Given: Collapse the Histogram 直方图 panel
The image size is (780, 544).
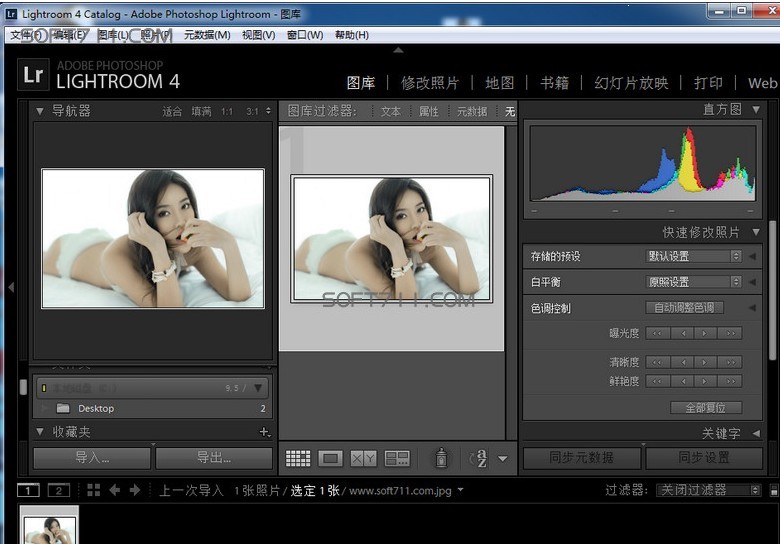Looking at the screenshot, I should click(756, 109).
